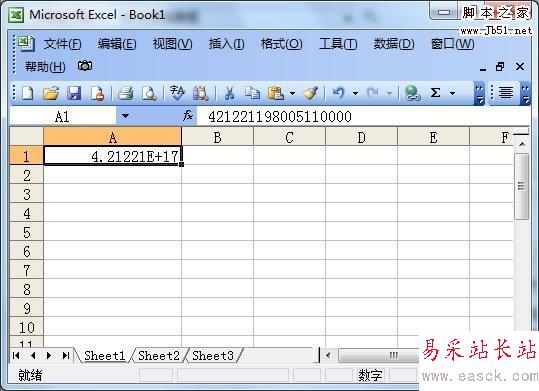The width and height of the screenshot is (539, 391).
Task: Click the A1 Name Box field
Action: click(63, 116)
